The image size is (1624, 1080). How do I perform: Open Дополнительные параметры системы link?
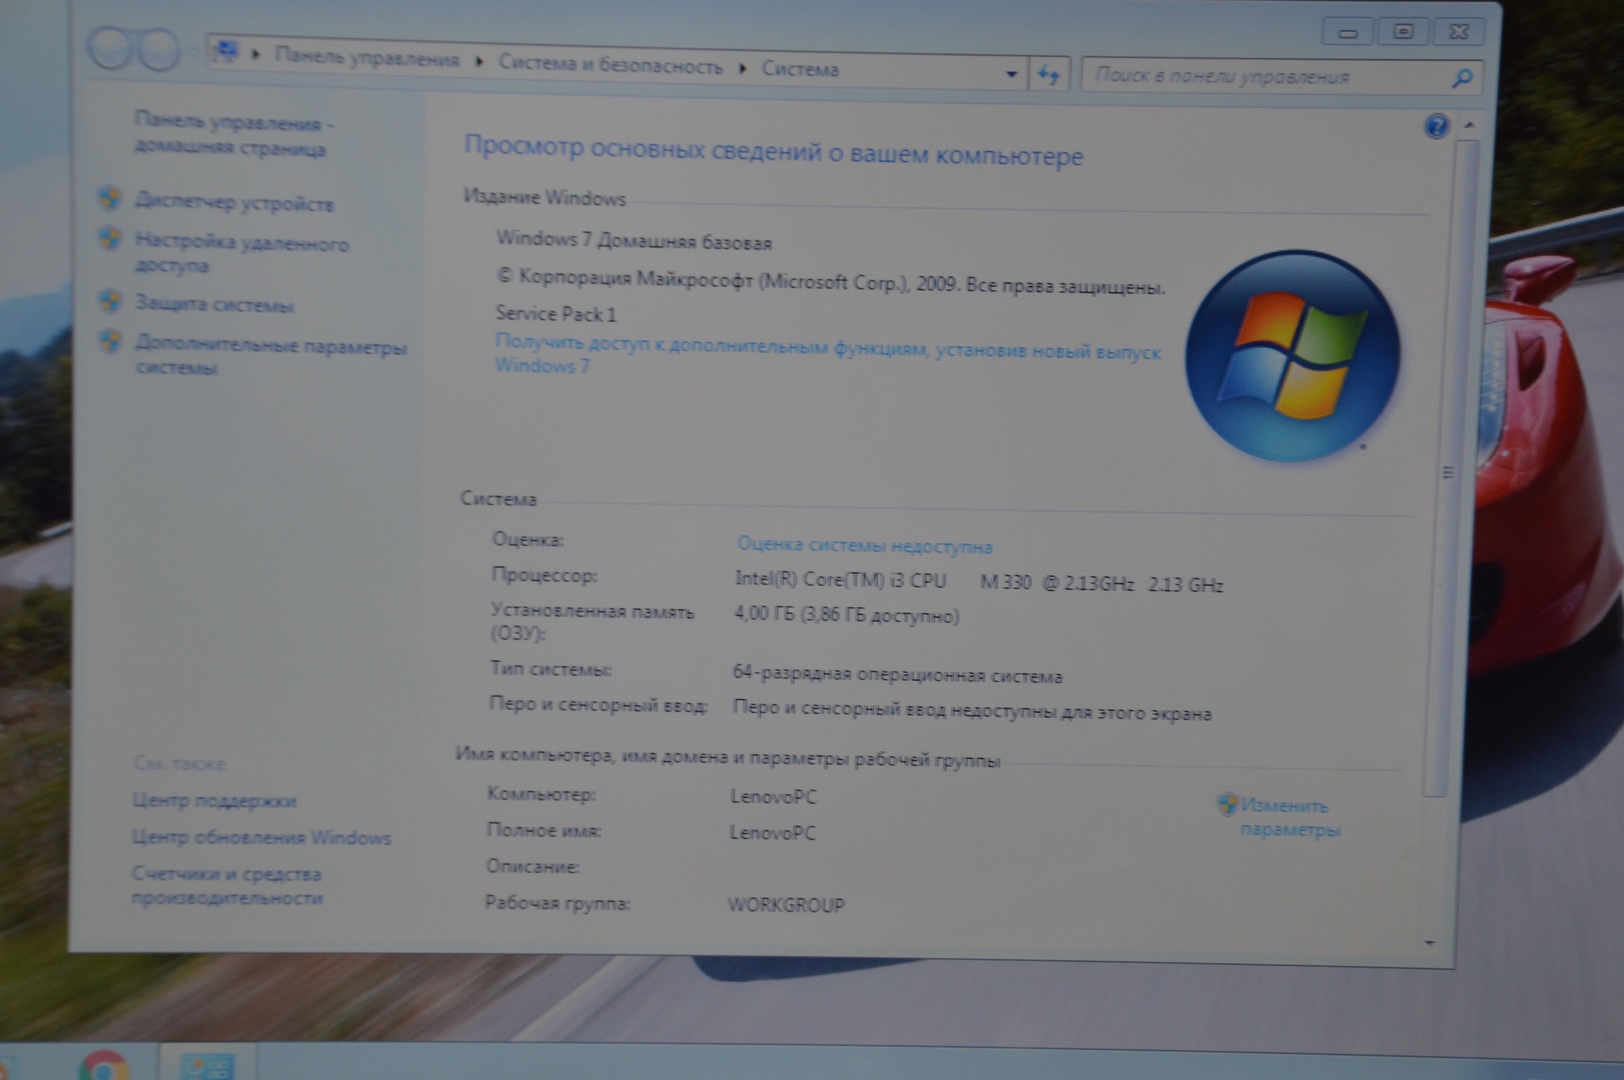coord(270,357)
